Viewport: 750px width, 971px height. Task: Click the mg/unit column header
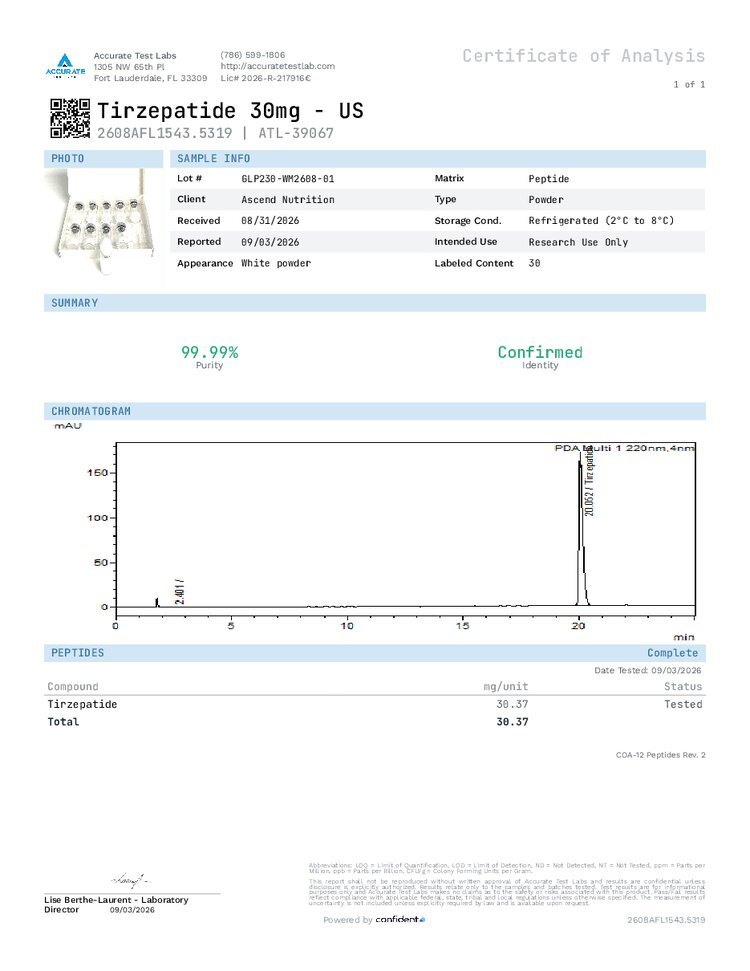pyautogui.click(x=505, y=686)
